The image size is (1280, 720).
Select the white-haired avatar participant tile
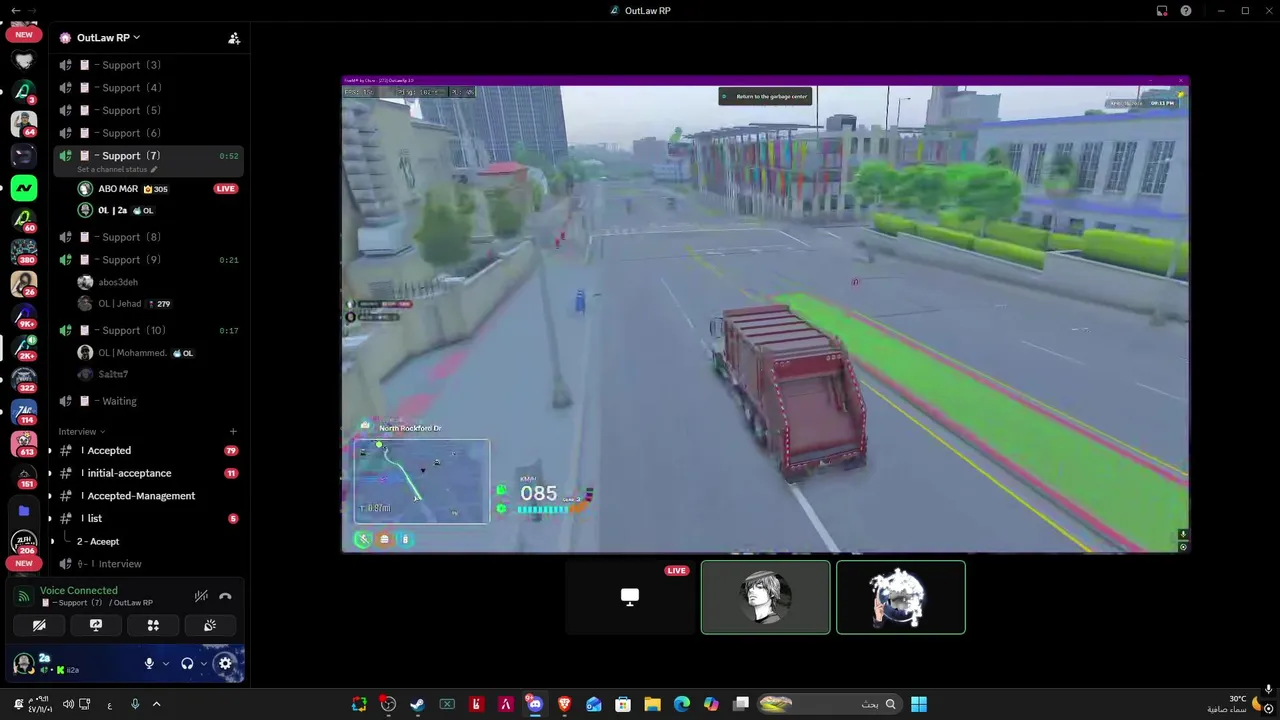(900, 597)
